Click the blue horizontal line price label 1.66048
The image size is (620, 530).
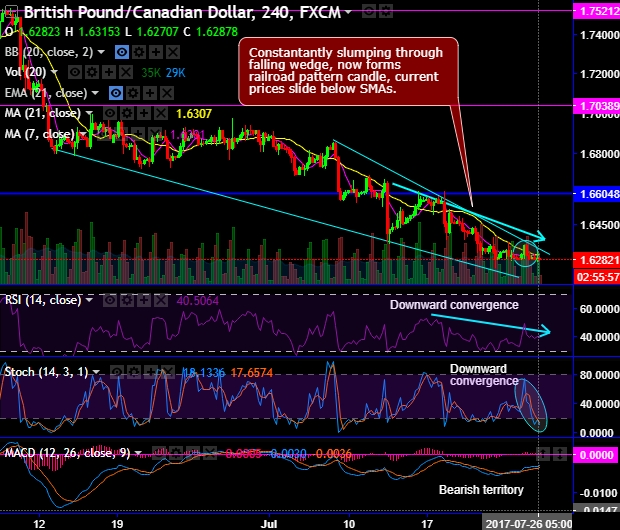tap(596, 194)
